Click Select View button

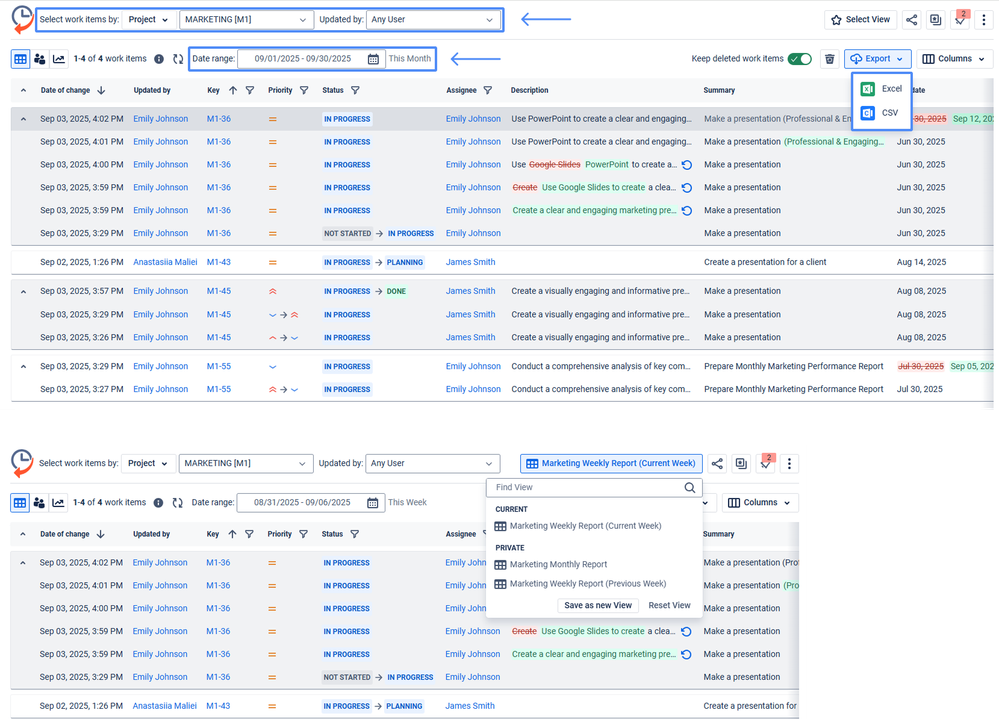point(861,20)
